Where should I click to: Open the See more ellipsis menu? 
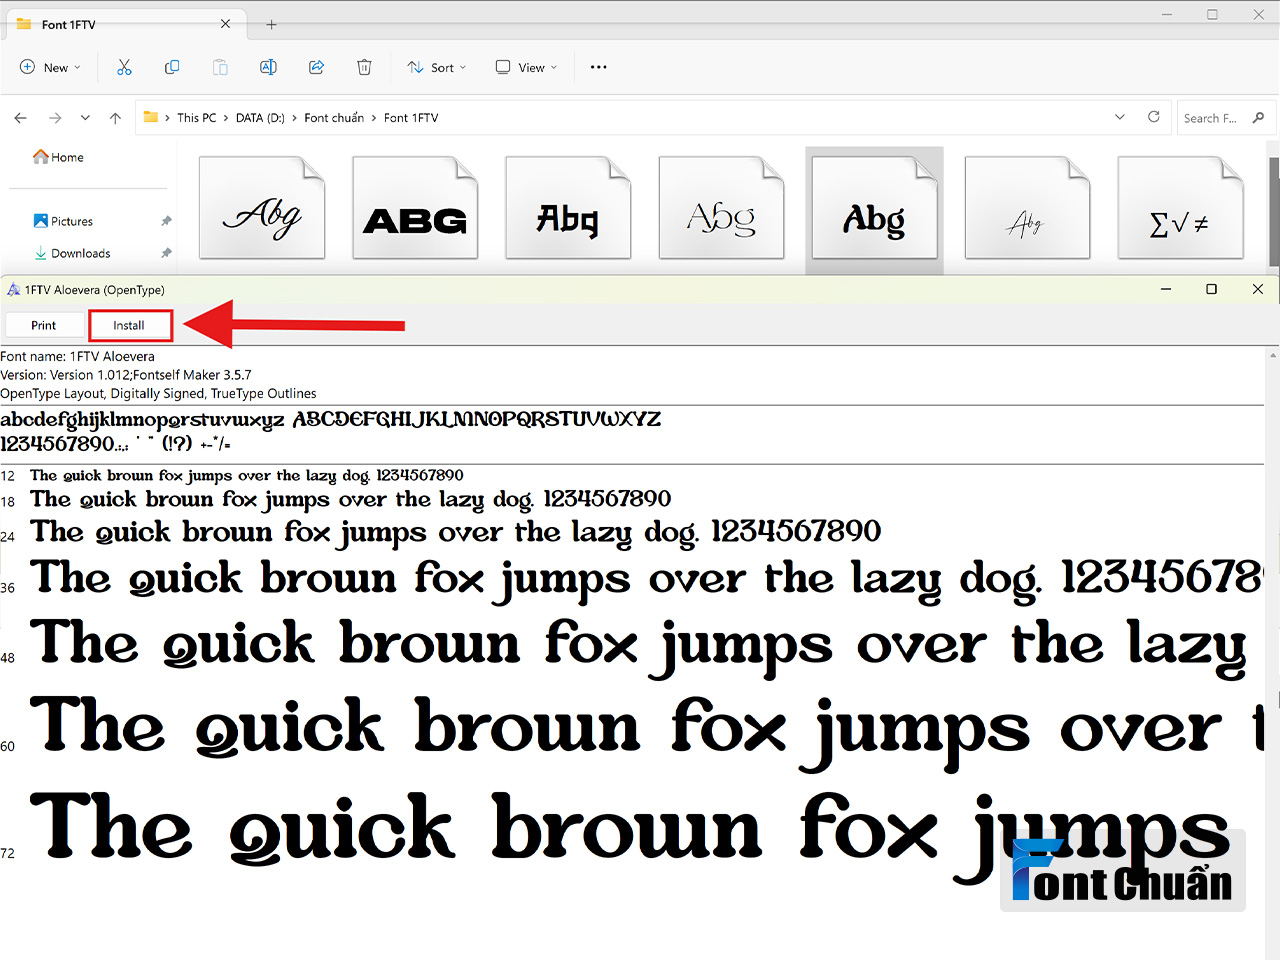598,67
